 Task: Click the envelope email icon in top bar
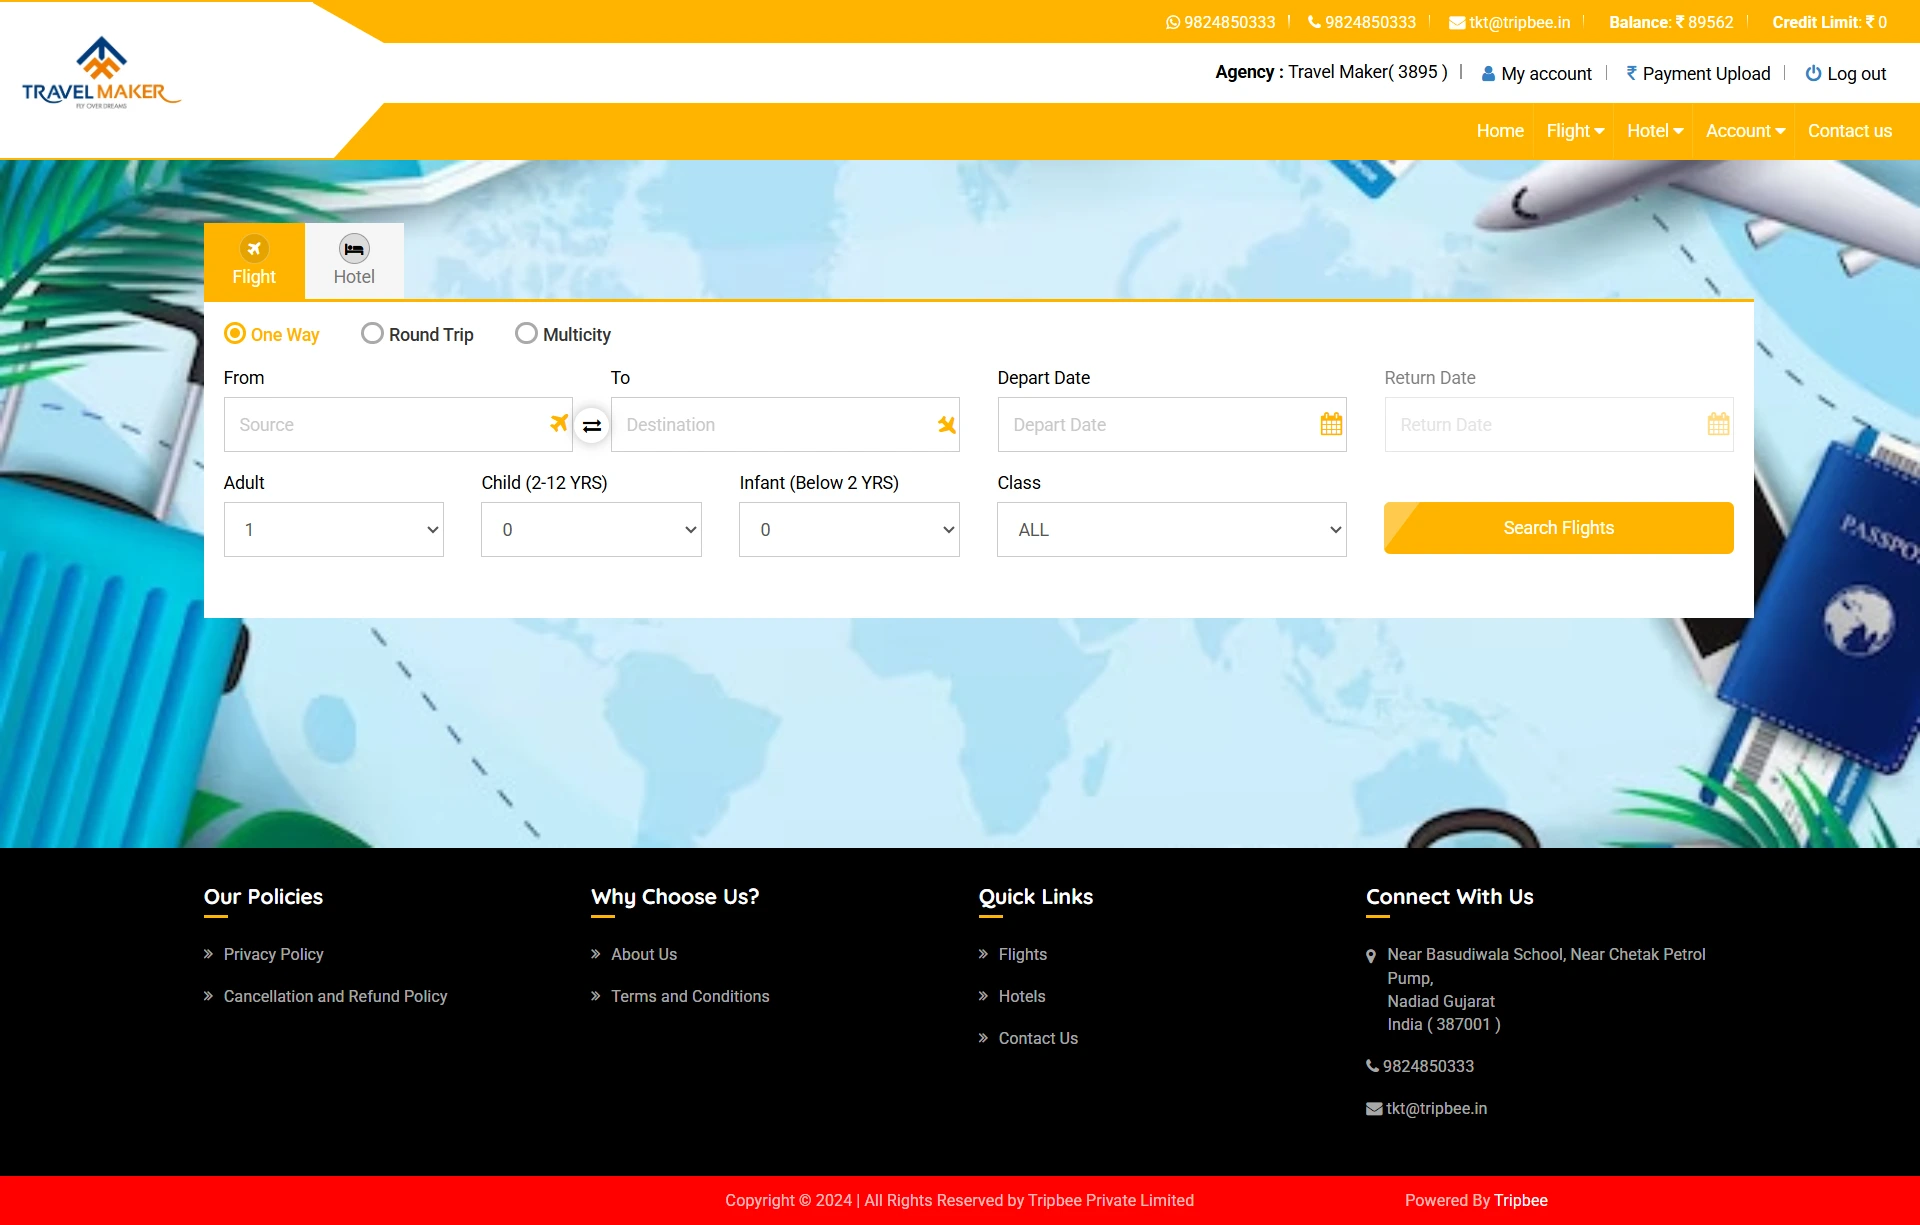pyautogui.click(x=1457, y=23)
